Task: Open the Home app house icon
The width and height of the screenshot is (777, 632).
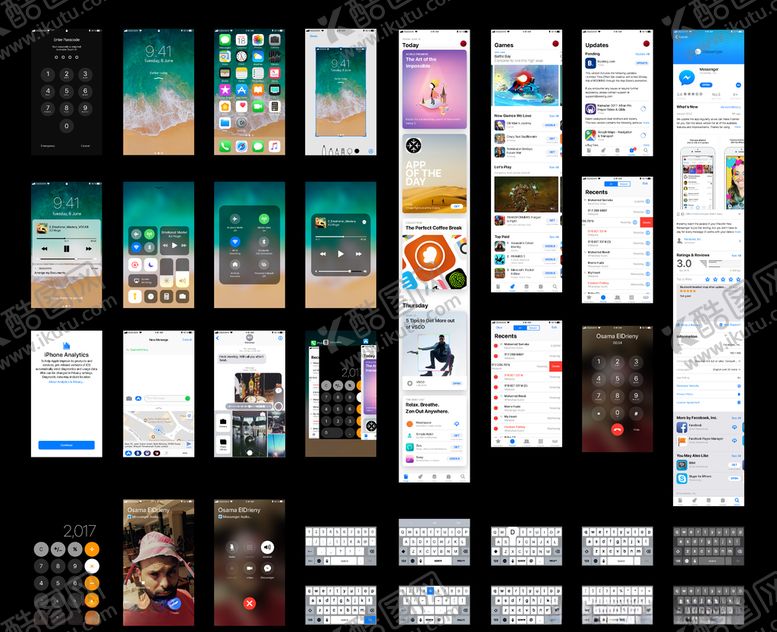Action: (x=225, y=106)
